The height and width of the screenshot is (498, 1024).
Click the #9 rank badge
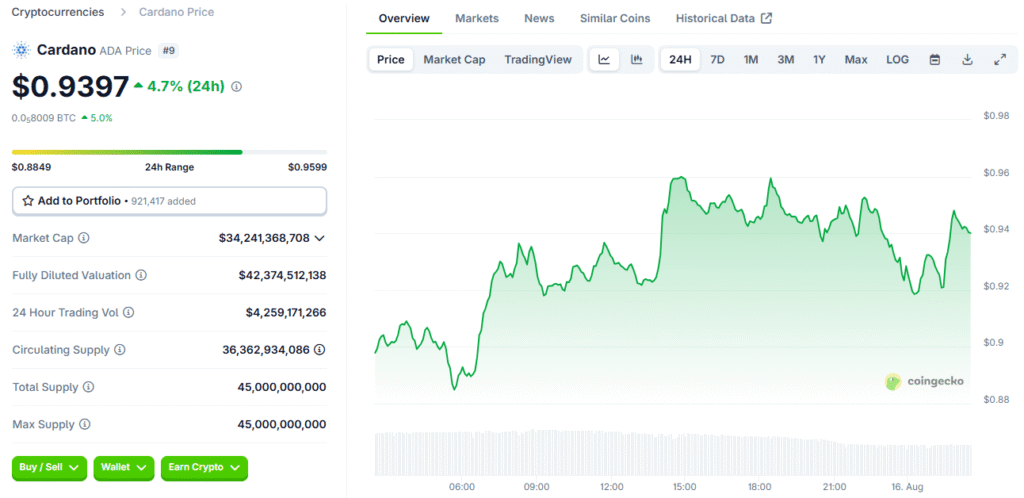tap(168, 51)
